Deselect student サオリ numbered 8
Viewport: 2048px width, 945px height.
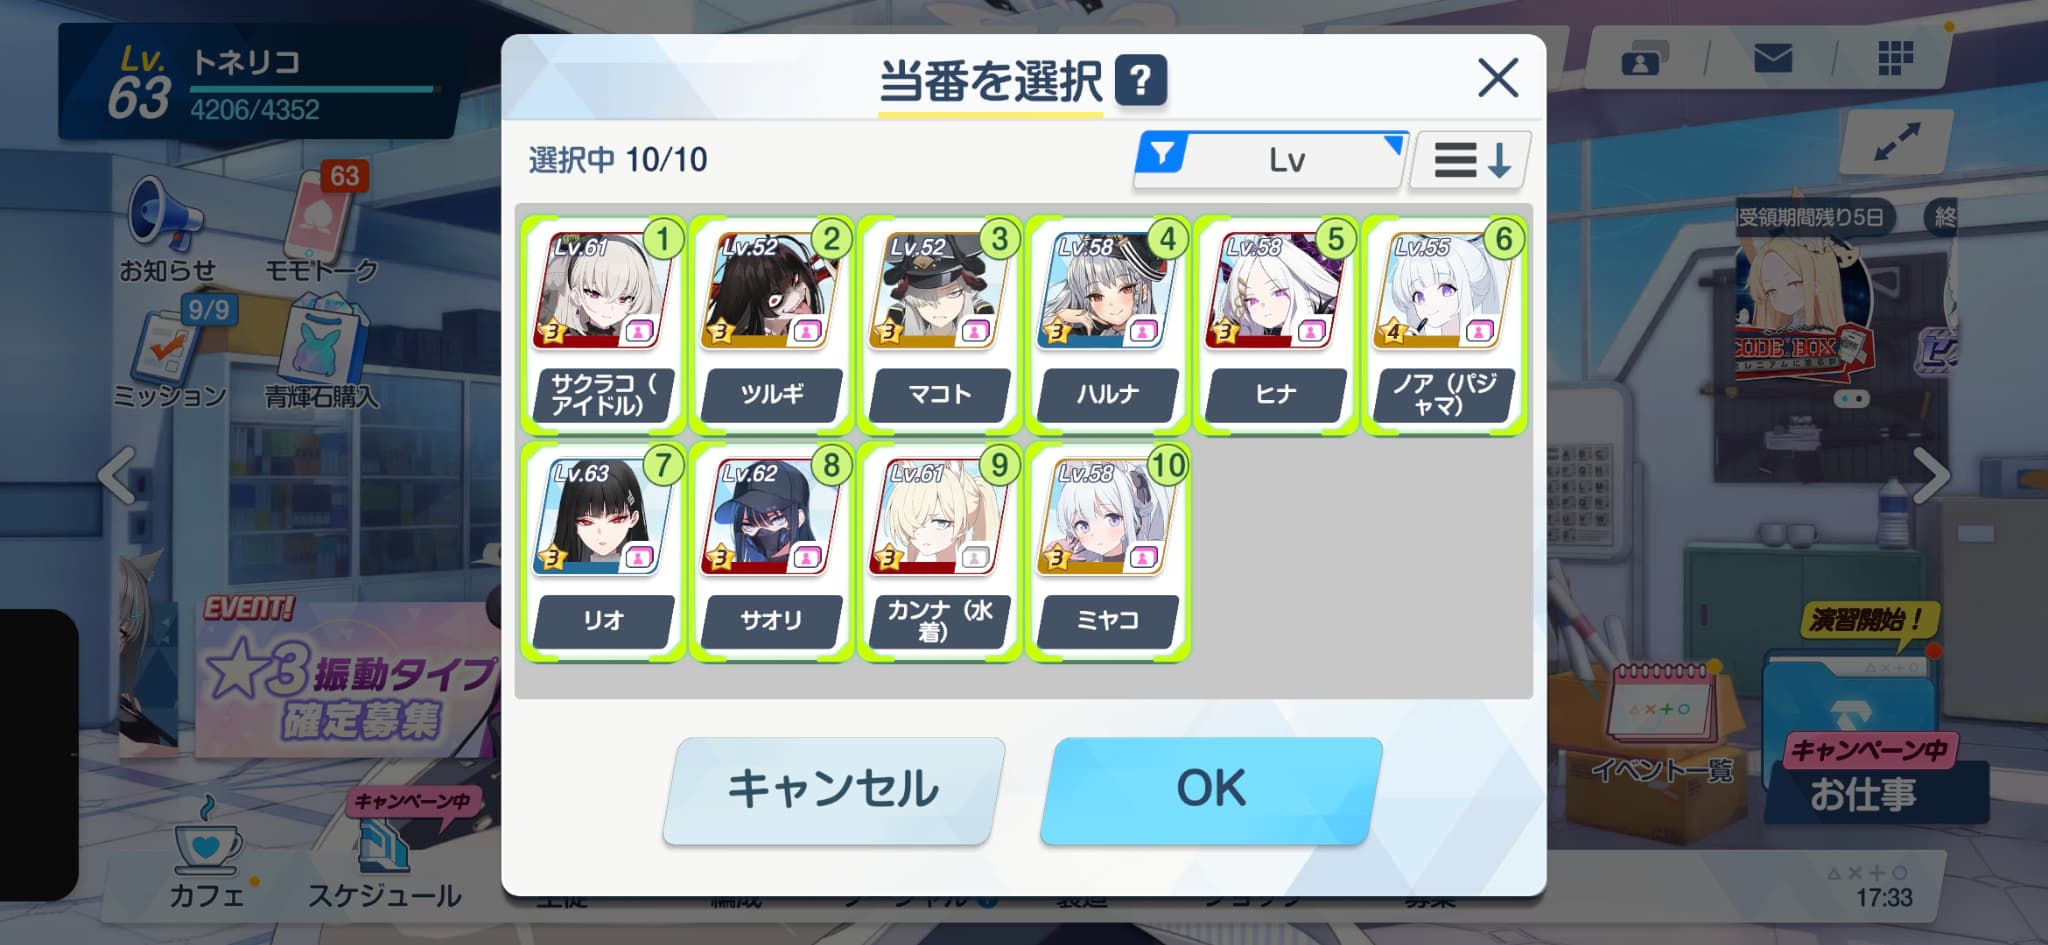tap(771, 552)
